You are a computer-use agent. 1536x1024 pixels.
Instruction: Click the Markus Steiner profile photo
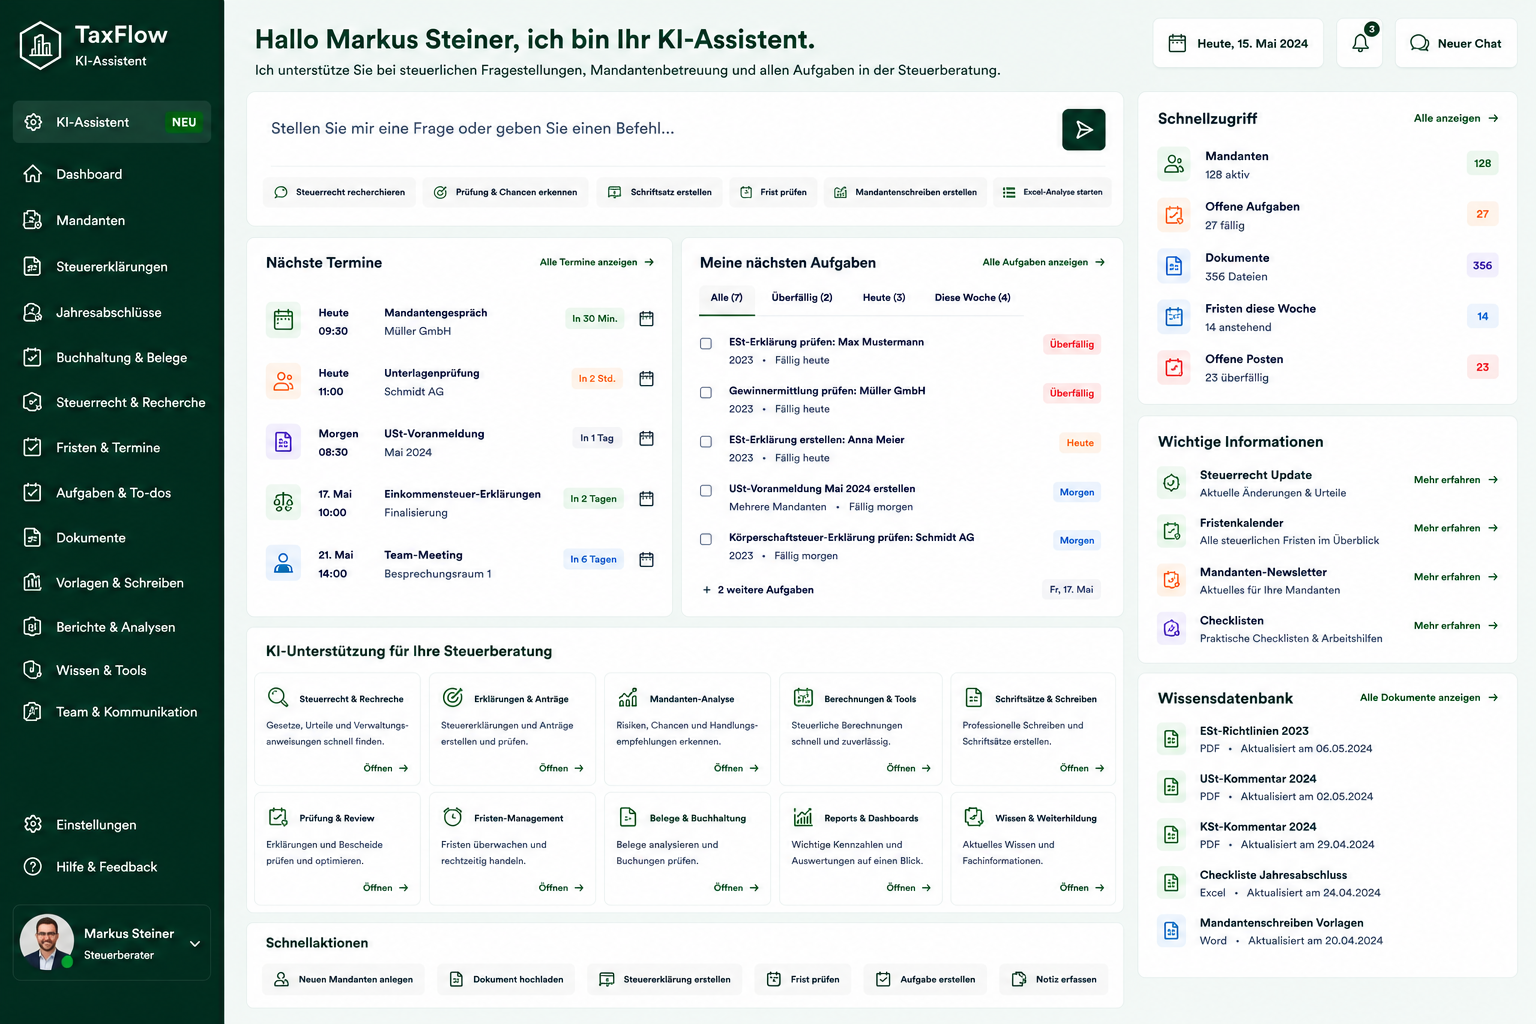click(x=46, y=942)
